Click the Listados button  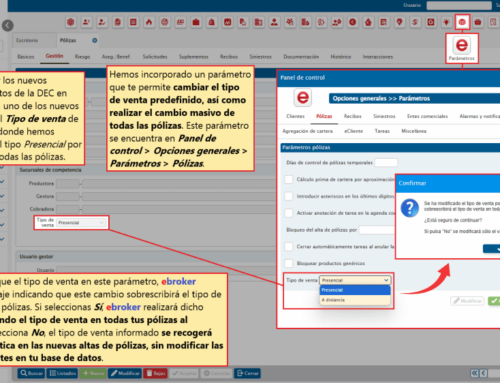[x=62, y=373]
